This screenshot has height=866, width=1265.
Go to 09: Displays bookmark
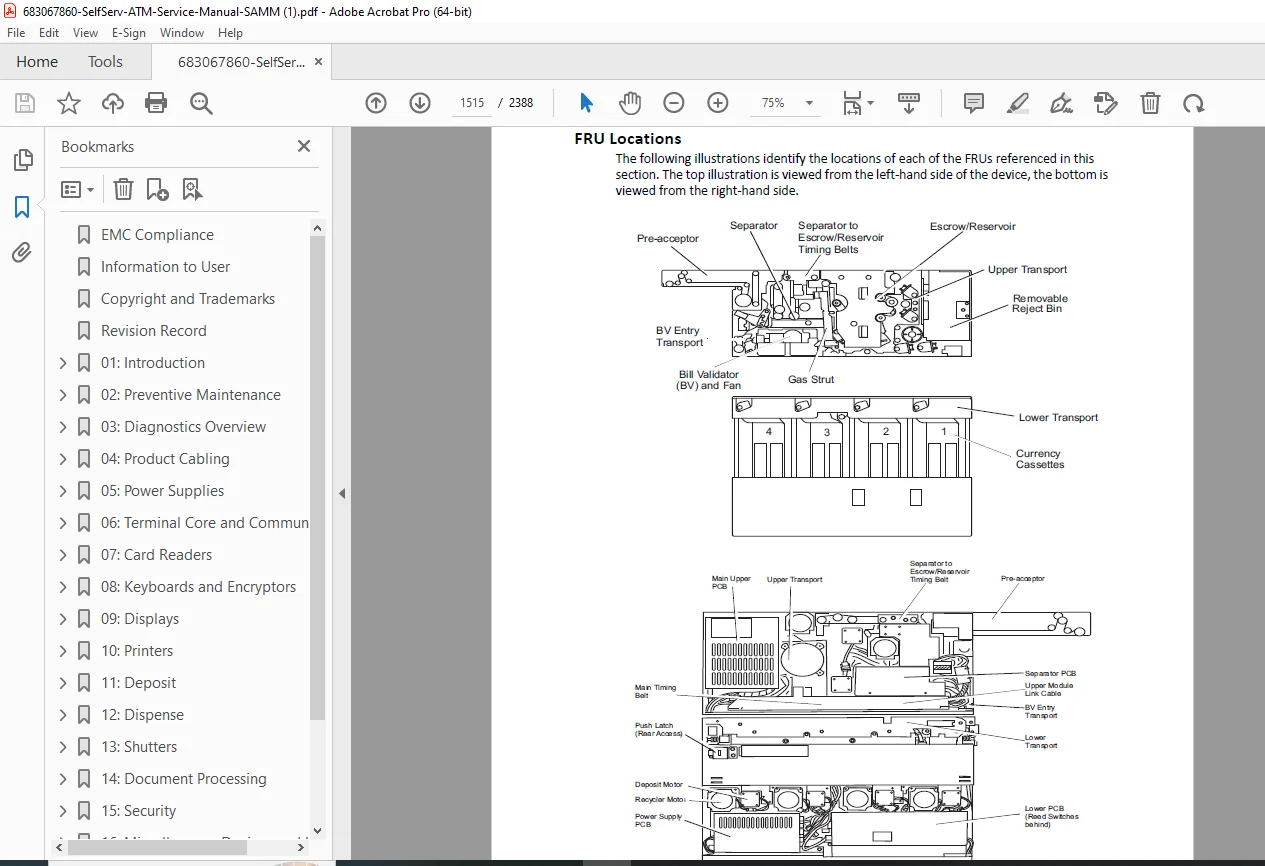pos(140,619)
